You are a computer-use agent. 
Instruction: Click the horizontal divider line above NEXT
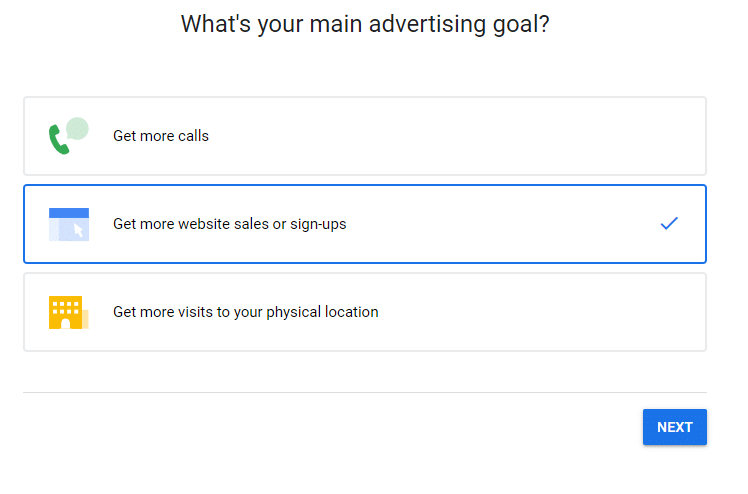[x=364, y=392]
